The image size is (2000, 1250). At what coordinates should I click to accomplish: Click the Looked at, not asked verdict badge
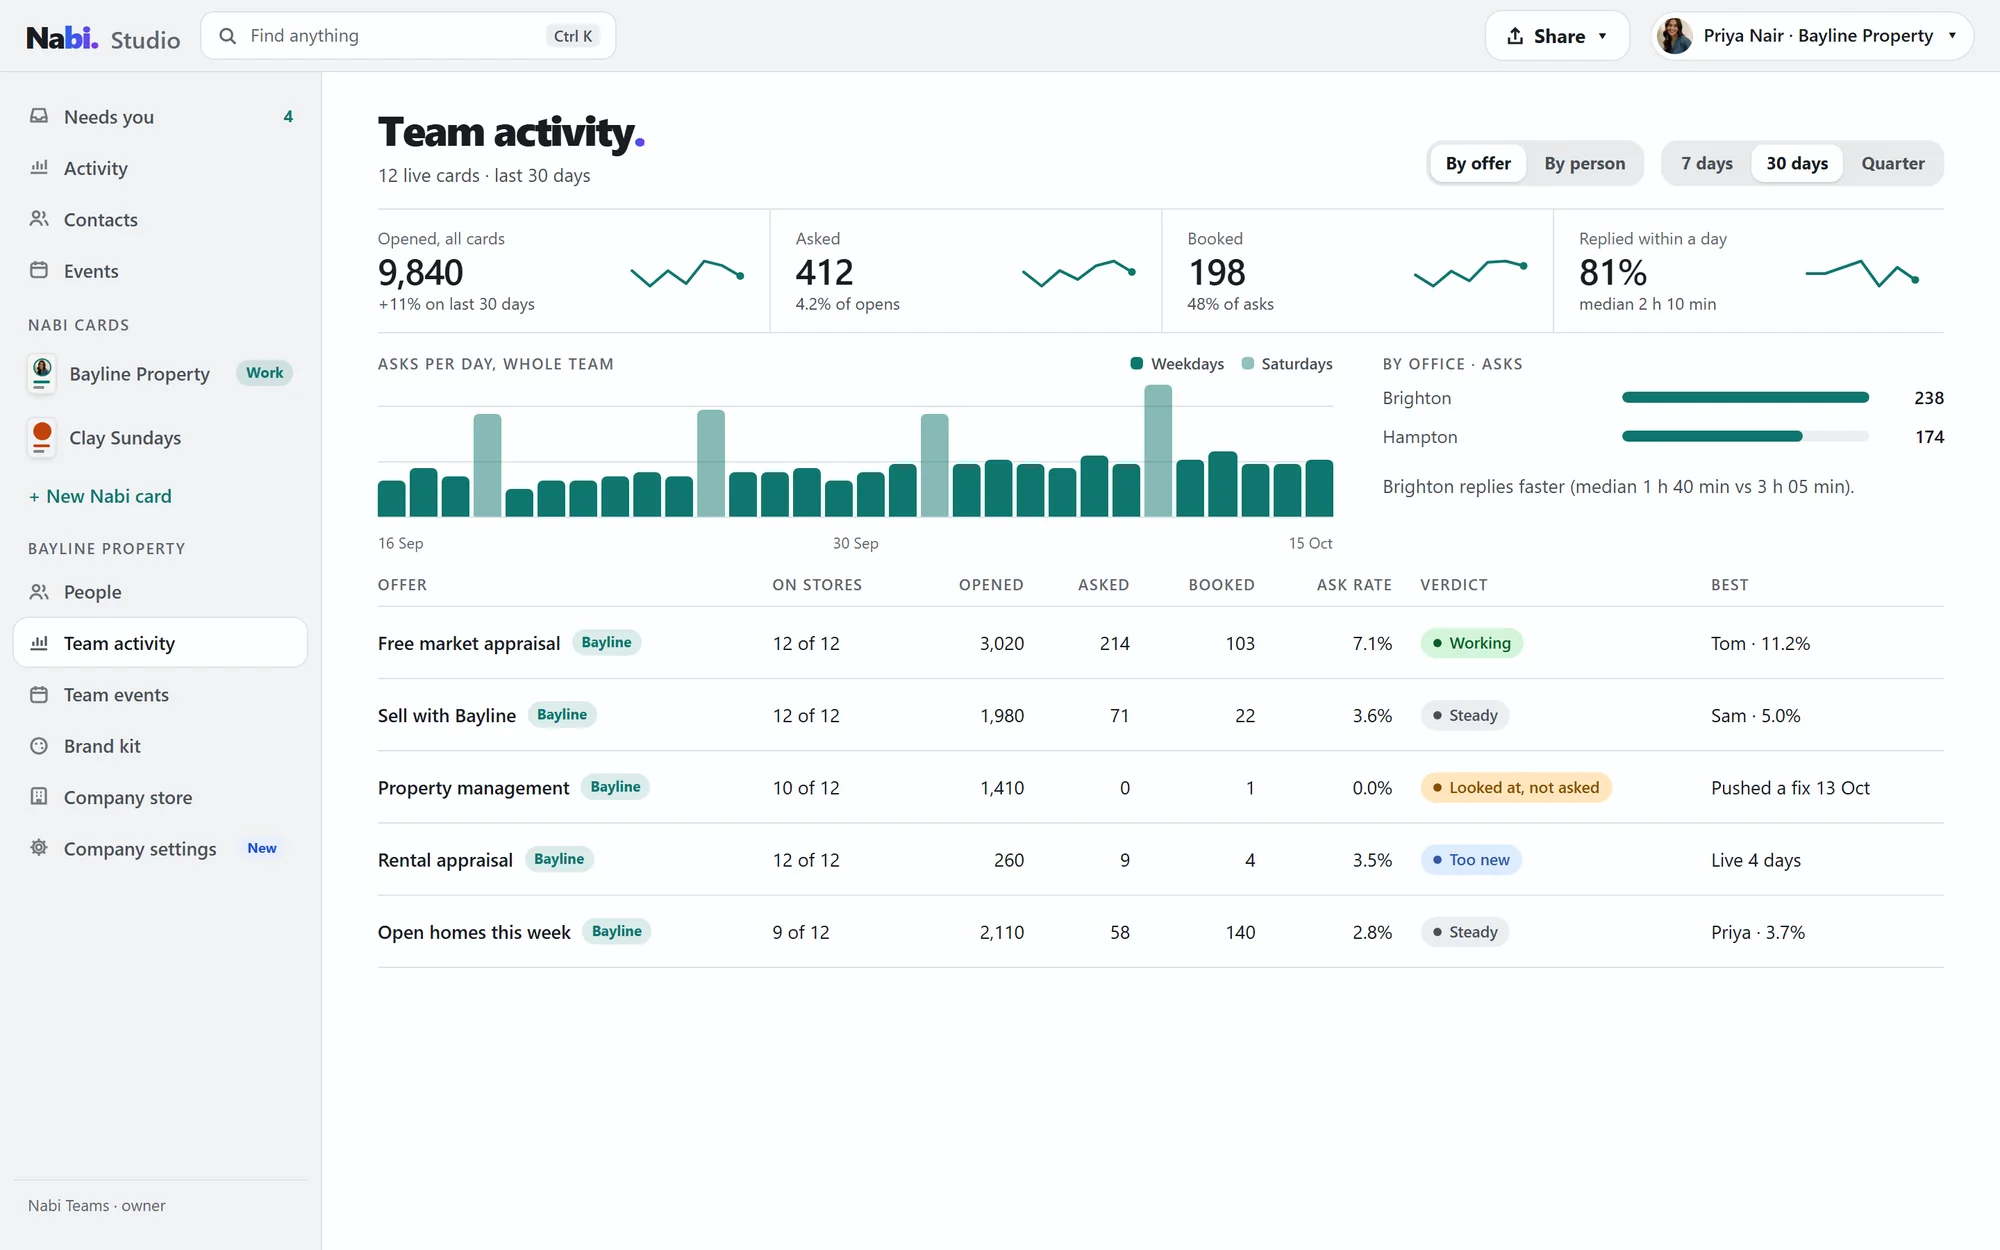[x=1515, y=787]
